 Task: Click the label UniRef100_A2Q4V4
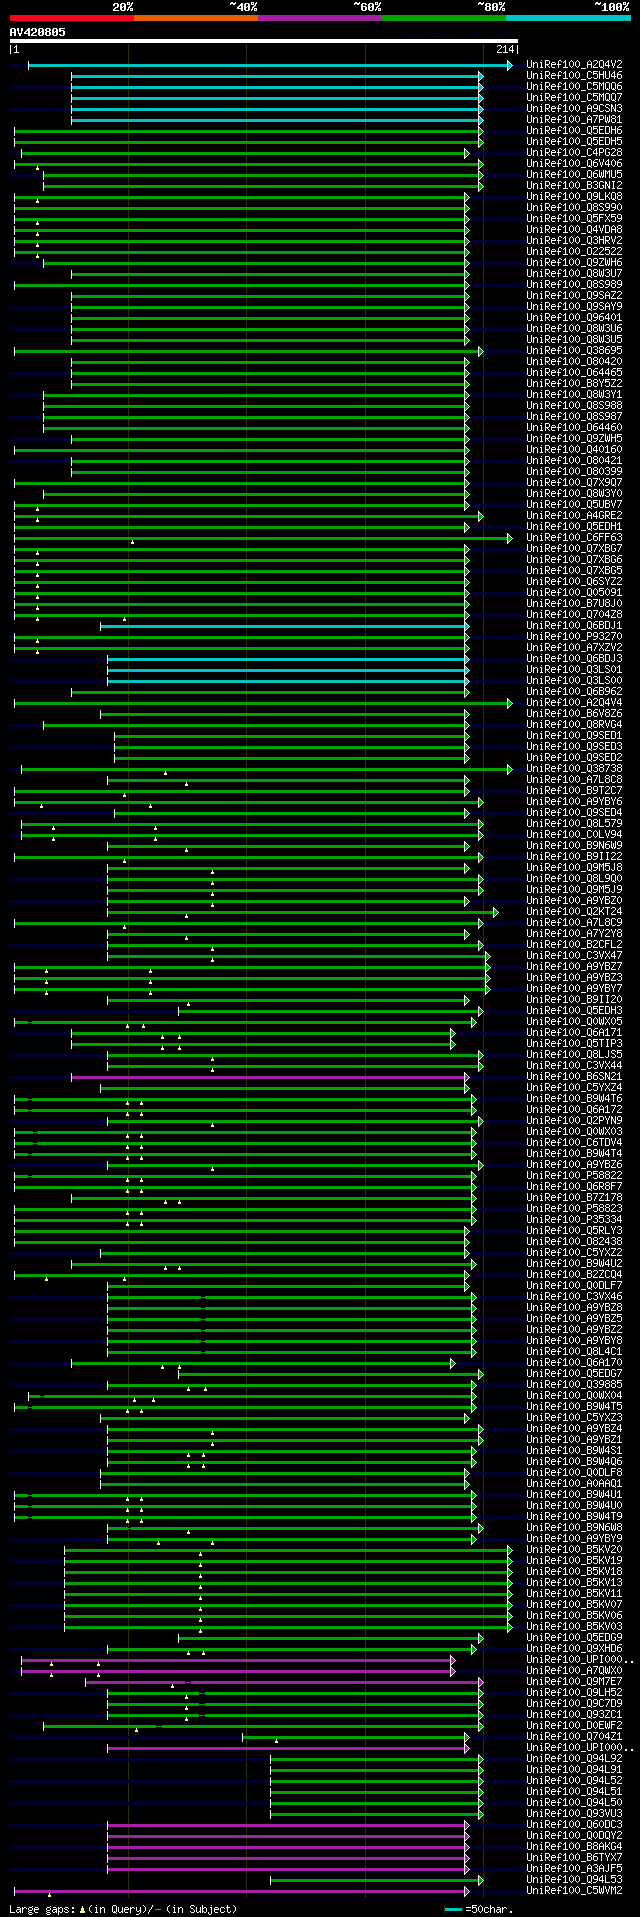pos(574,702)
